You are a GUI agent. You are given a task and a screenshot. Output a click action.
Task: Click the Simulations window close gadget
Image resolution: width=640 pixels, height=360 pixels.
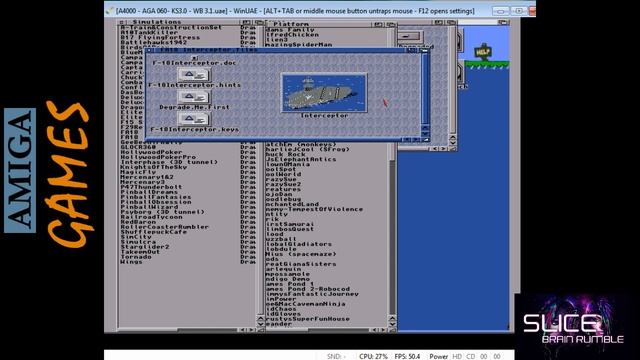(122, 22)
